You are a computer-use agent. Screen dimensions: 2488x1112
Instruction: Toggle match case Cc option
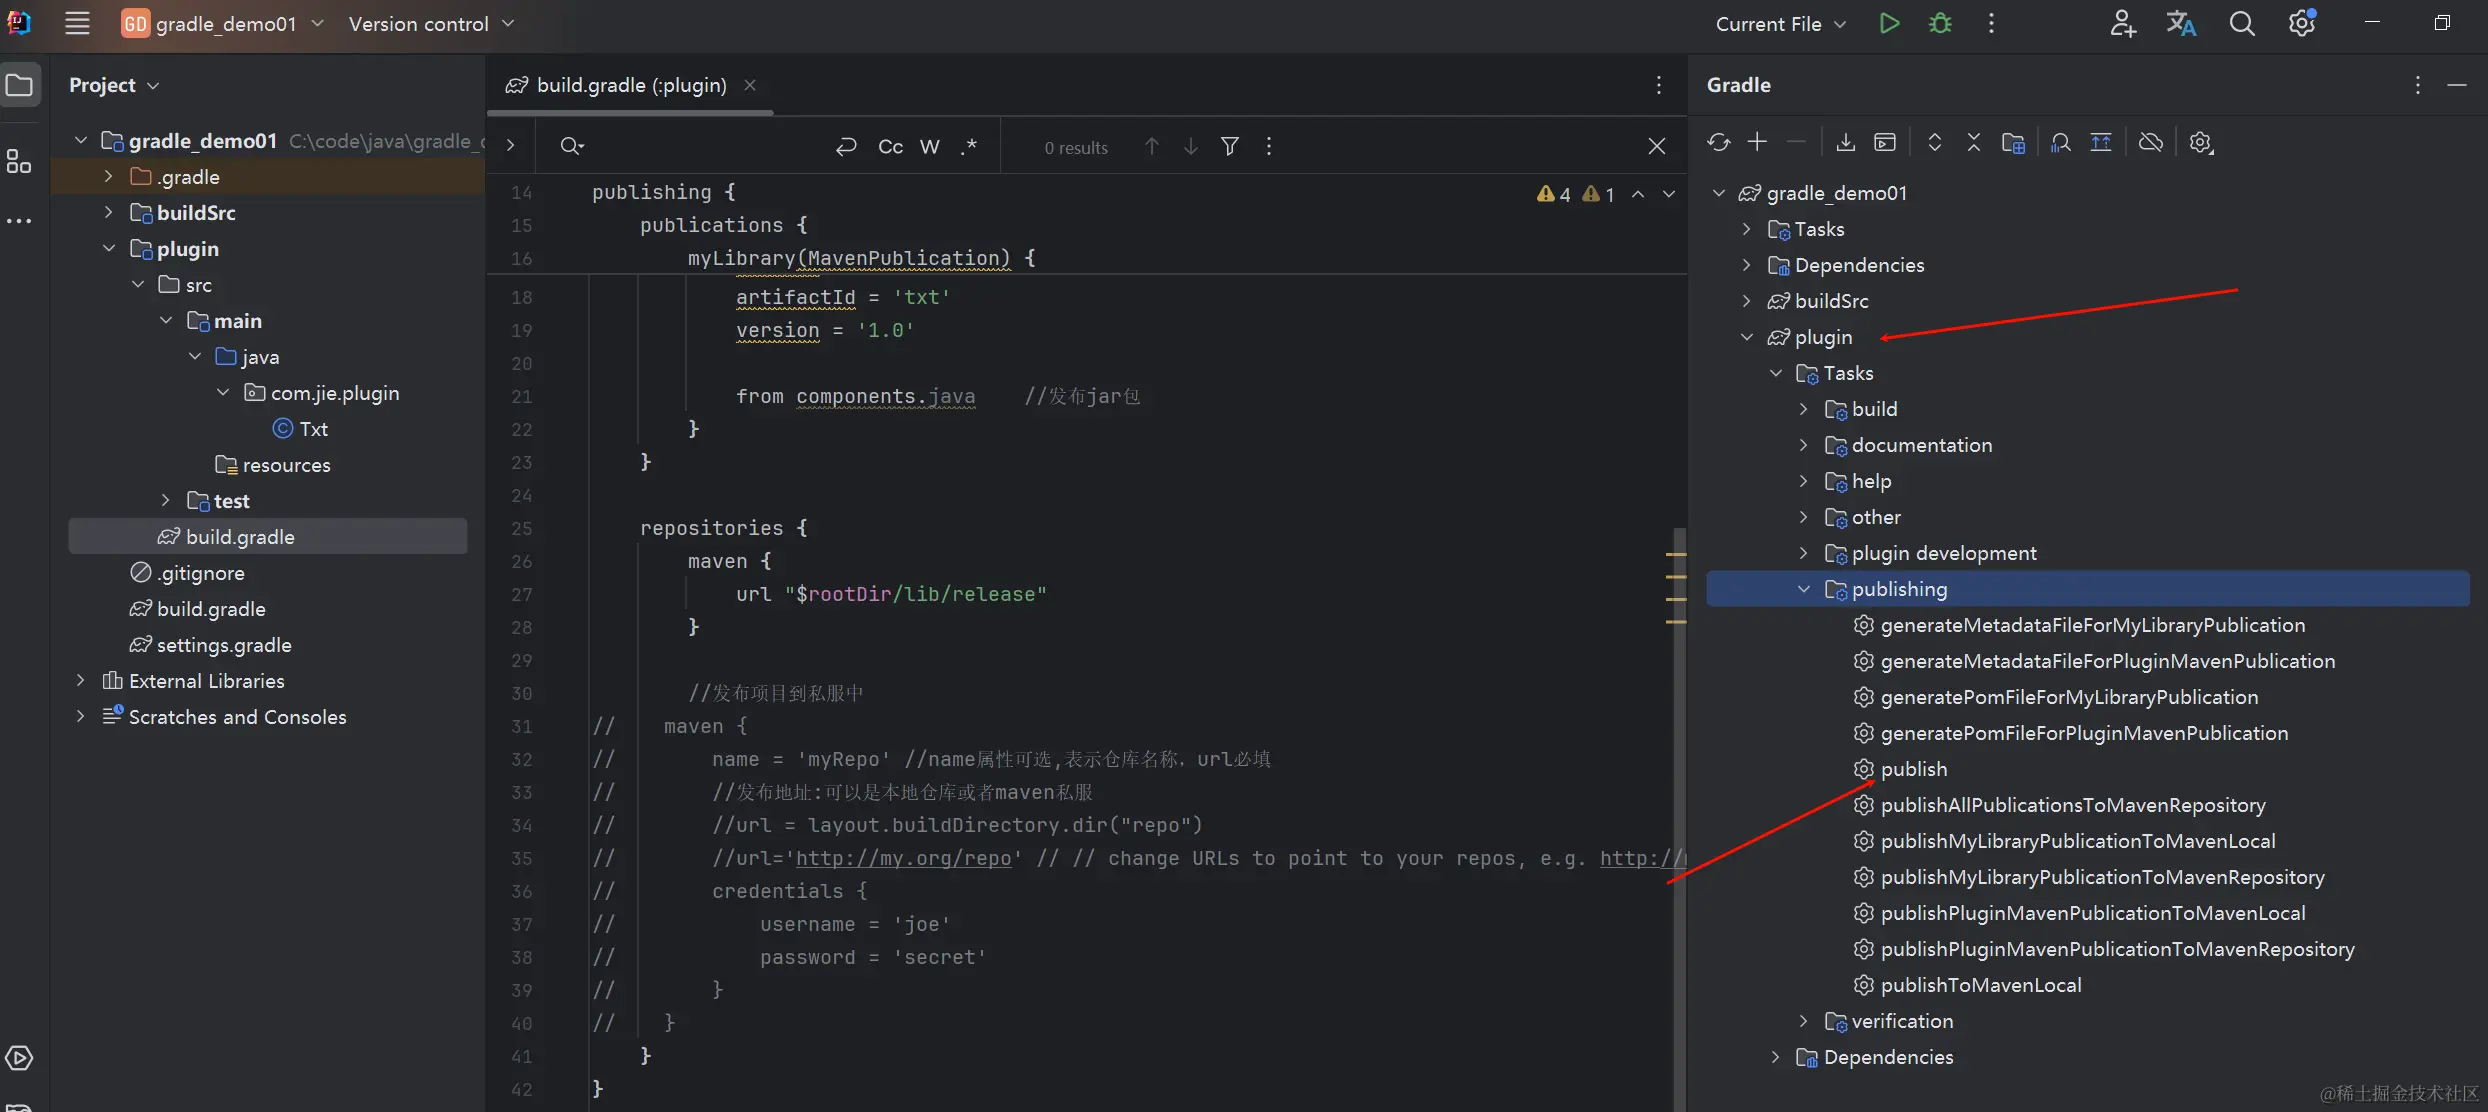point(890,147)
